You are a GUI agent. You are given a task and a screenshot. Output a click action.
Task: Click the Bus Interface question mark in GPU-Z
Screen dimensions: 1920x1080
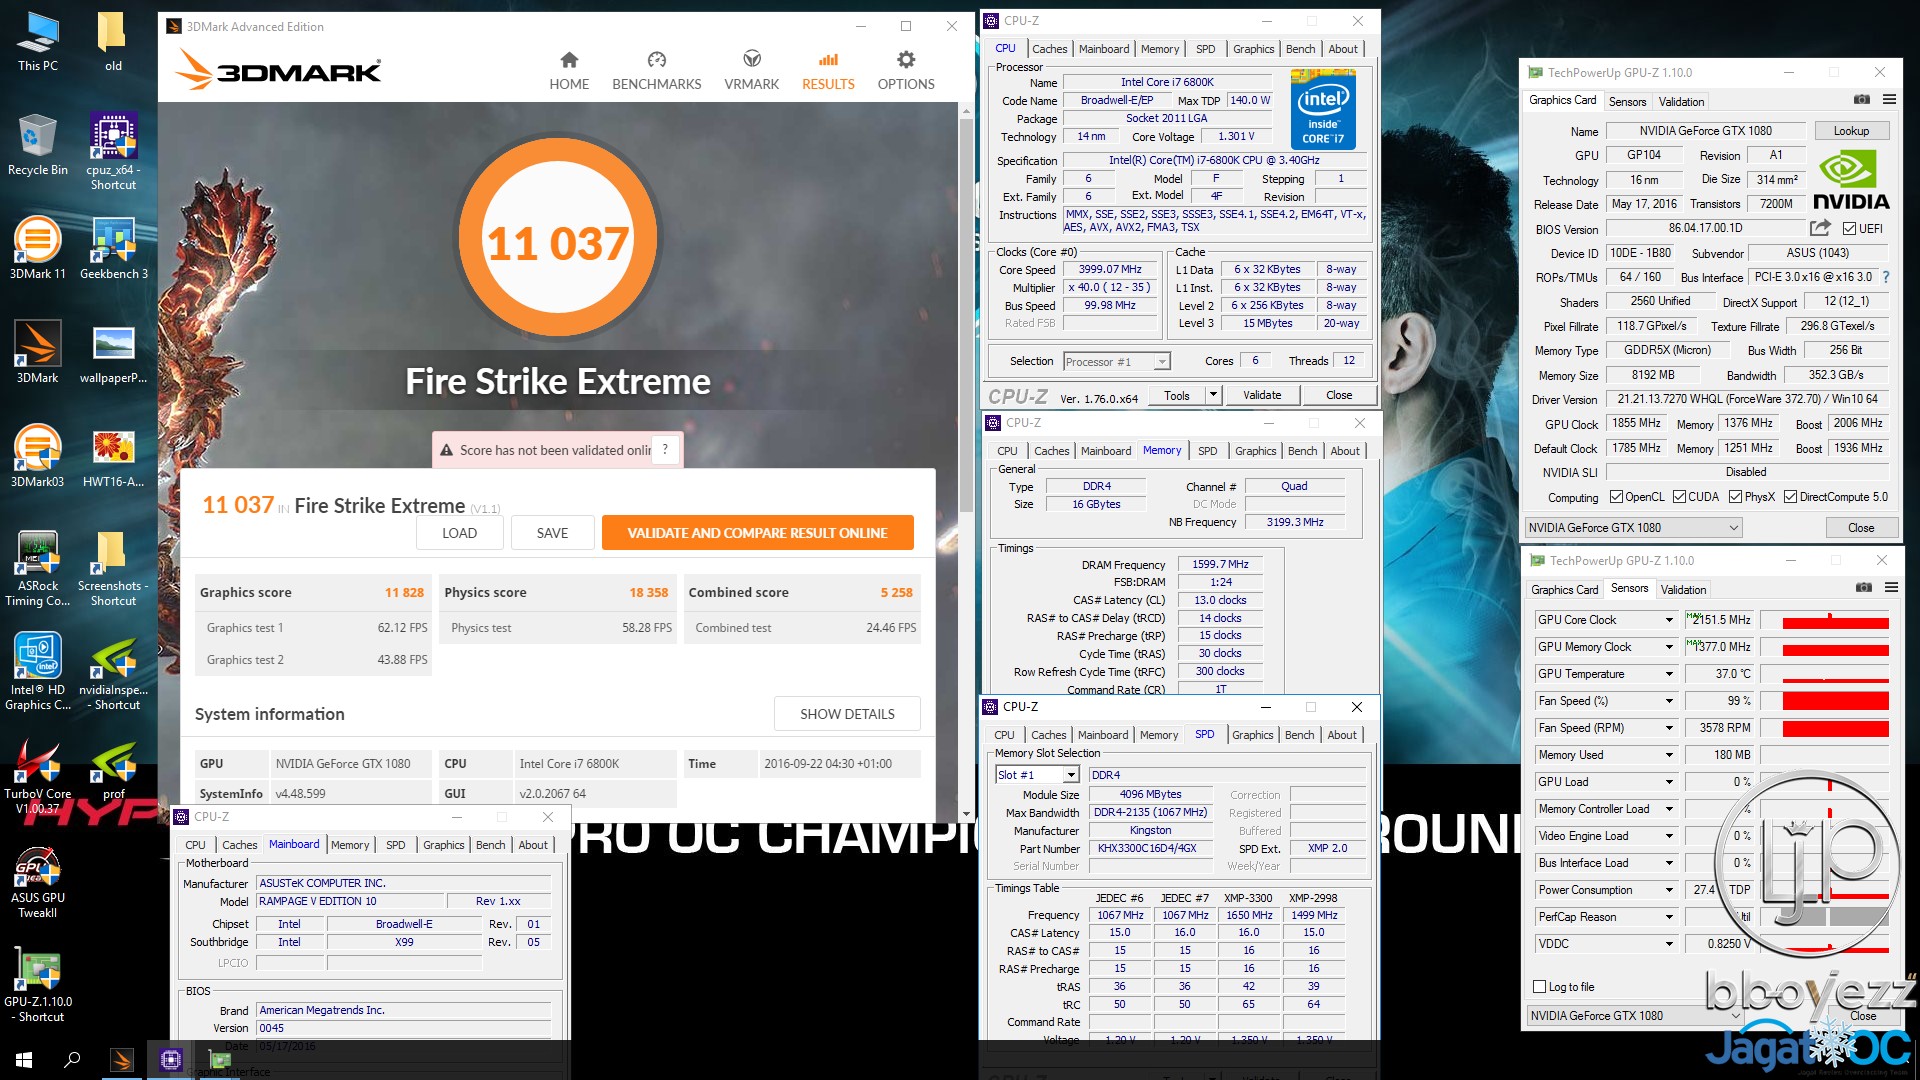(x=1886, y=277)
